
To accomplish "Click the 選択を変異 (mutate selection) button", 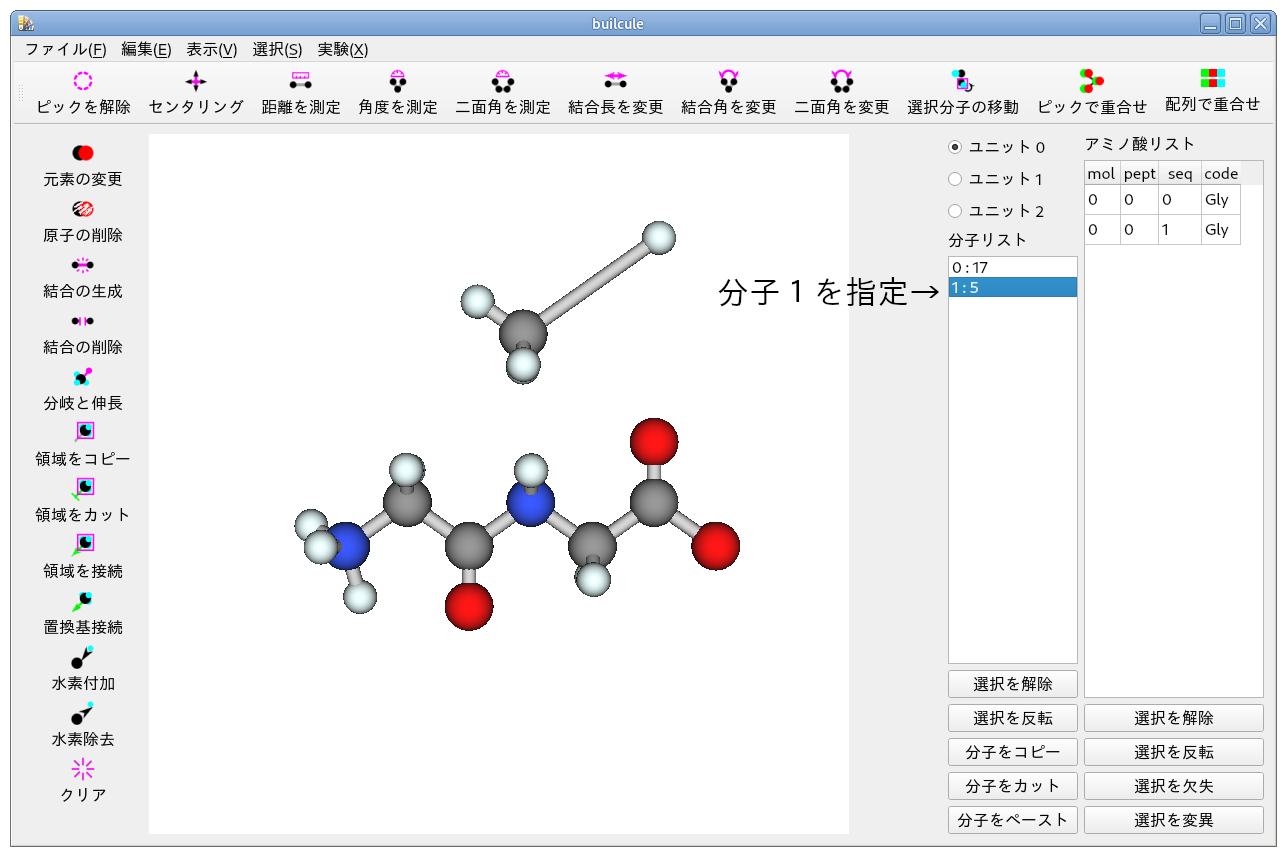I will point(1172,819).
